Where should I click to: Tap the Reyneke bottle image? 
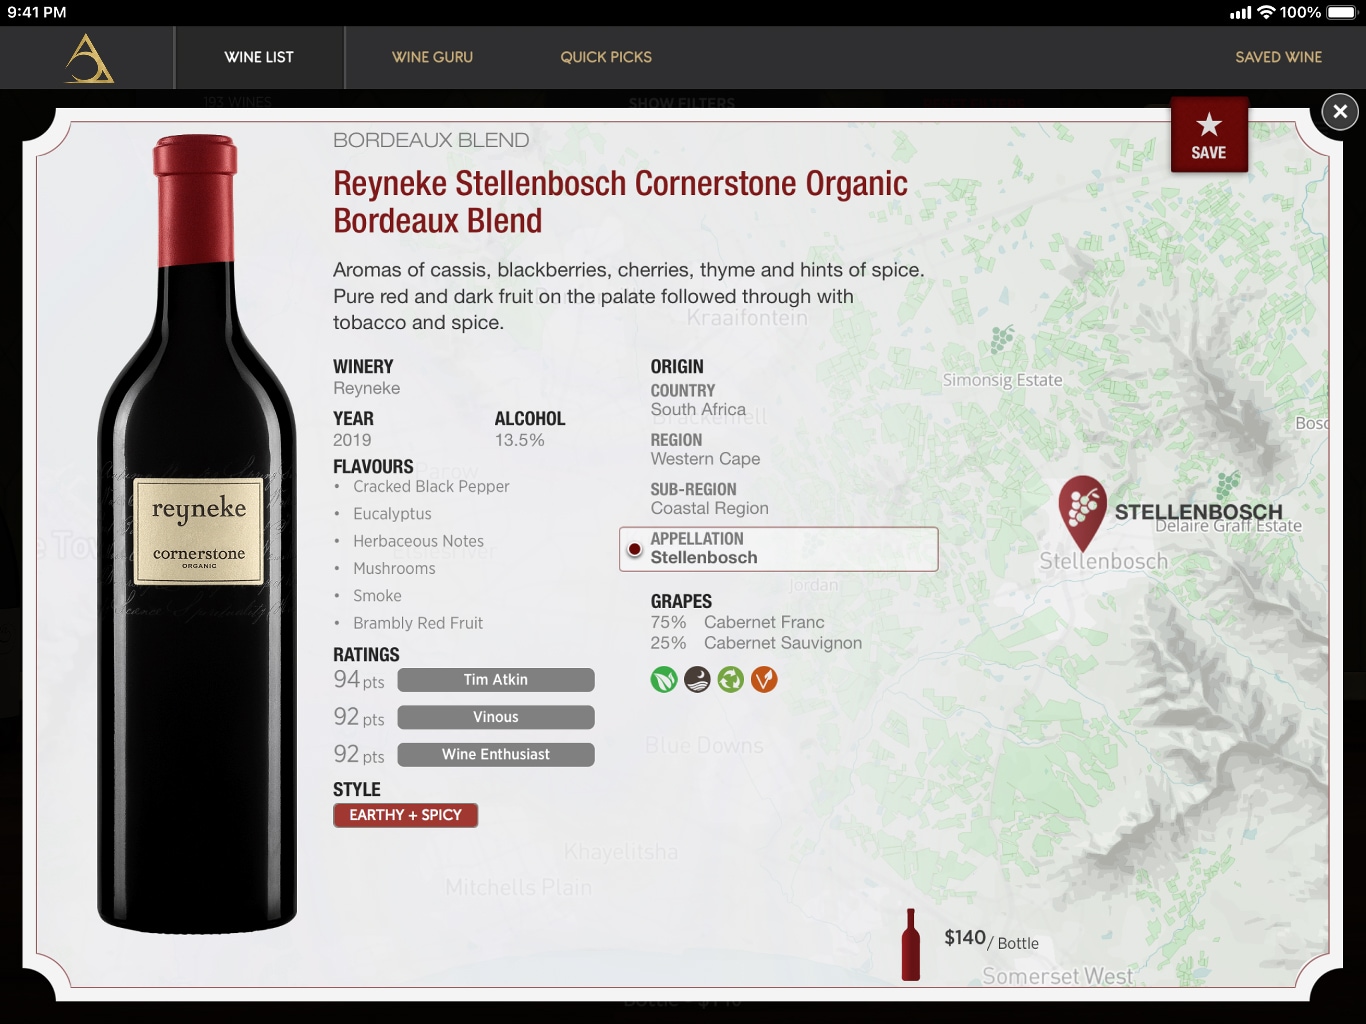197,533
